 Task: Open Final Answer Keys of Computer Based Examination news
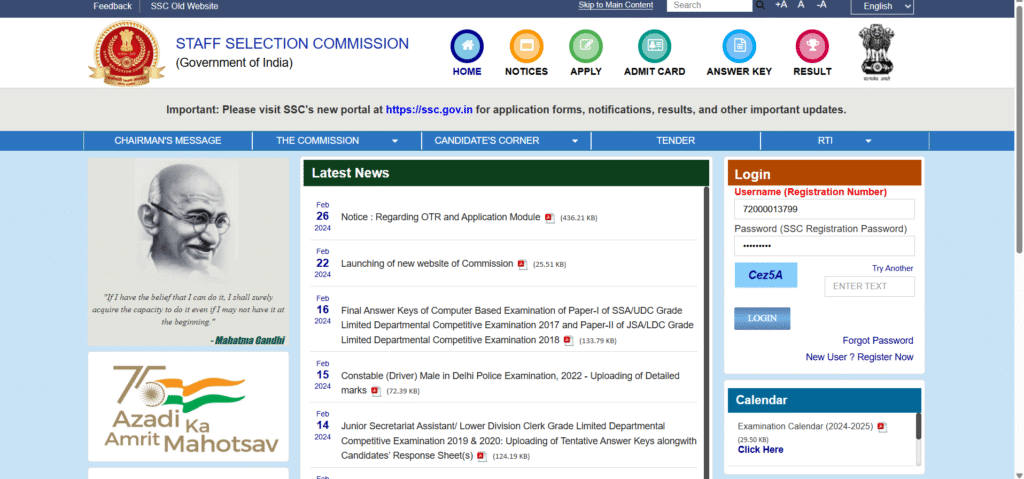pyautogui.click(x=517, y=325)
